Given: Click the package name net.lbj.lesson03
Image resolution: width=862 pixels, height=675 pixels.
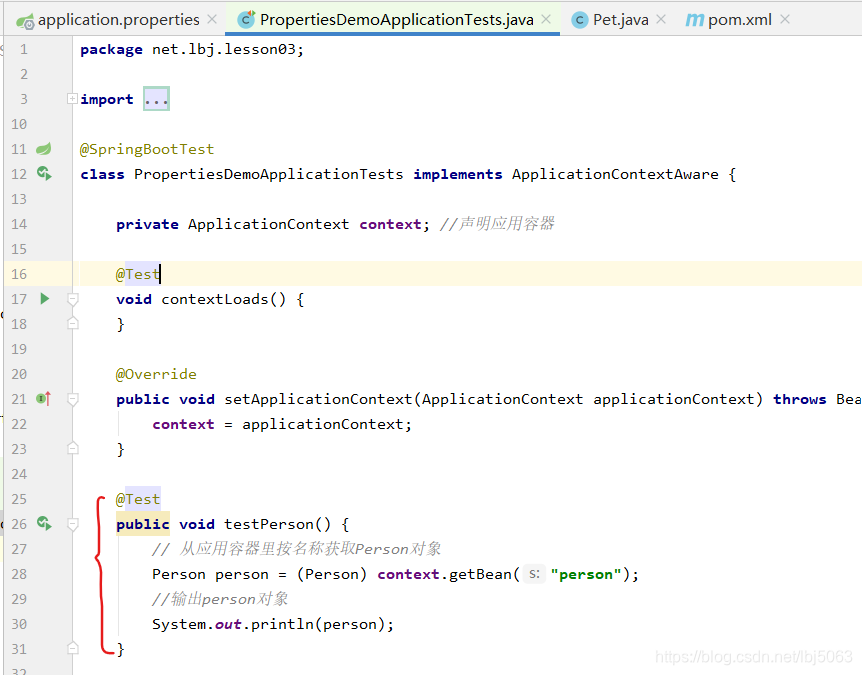Looking at the screenshot, I should (x=224, y=49).
